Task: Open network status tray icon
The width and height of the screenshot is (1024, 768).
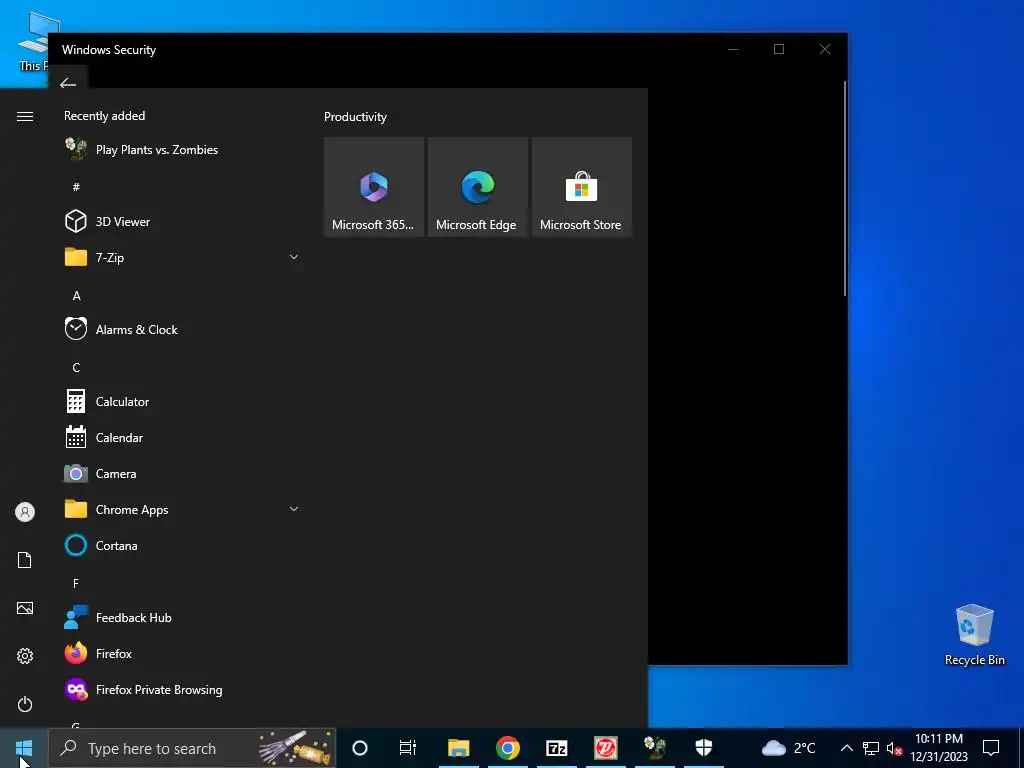Action: (871, 748)
